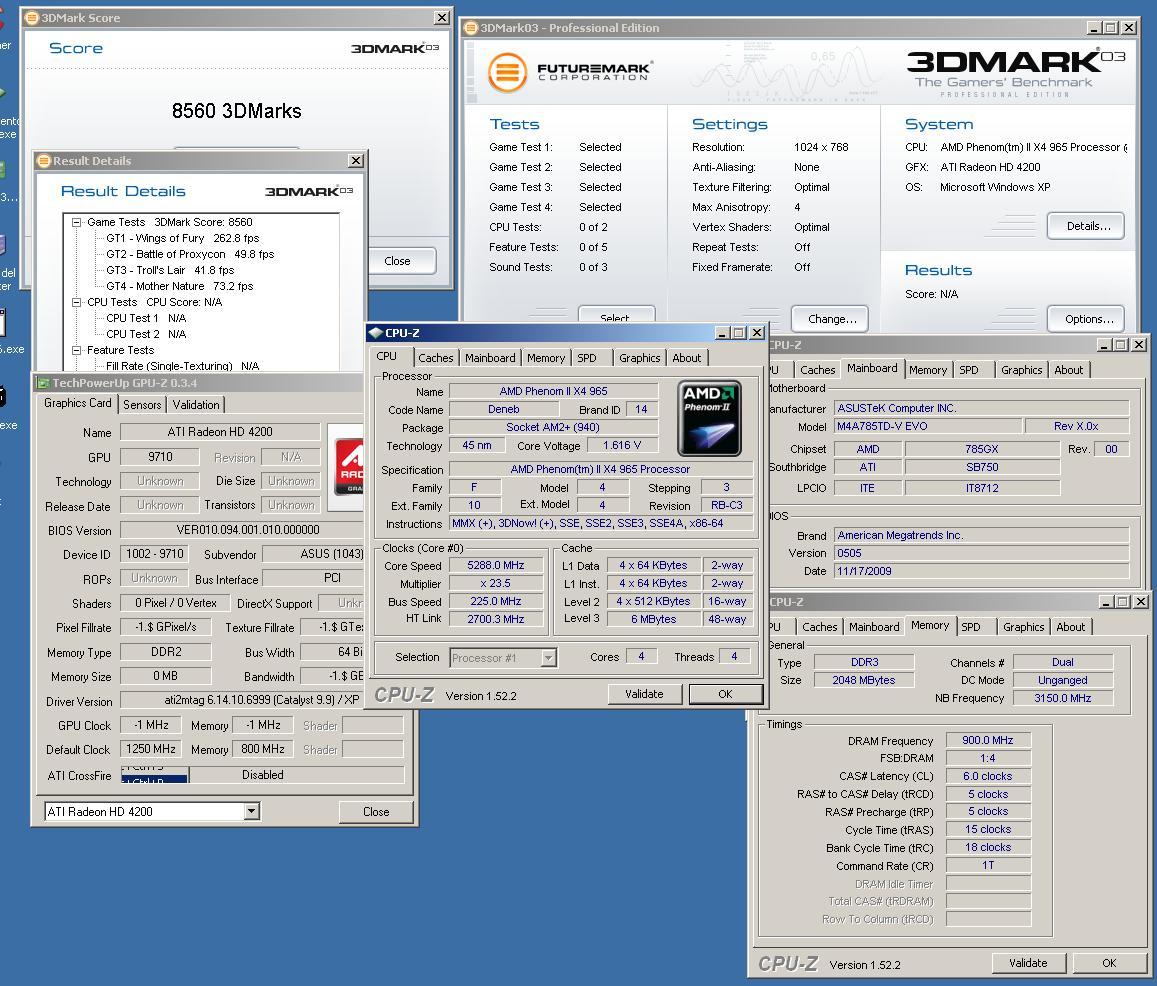Click Validate in the front CPU-Z window
This screenshot has height=986, width=1157.
pyautogui.click(x=644, y=694)
